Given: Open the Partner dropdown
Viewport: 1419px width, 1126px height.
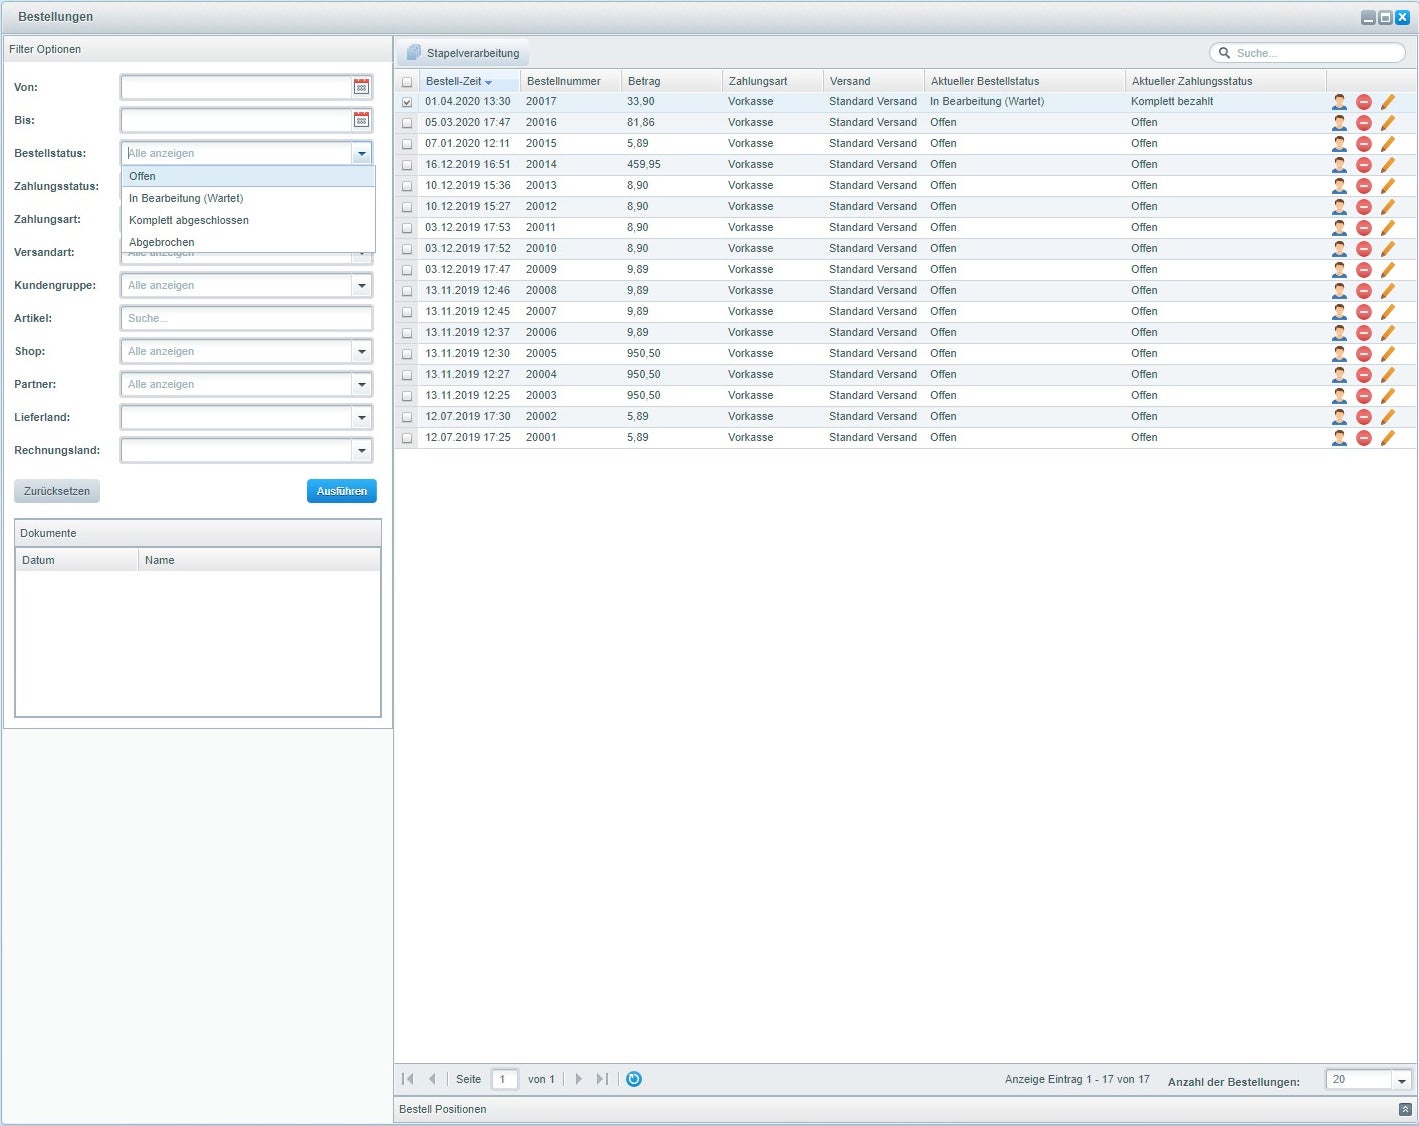Looking at the screenshot, I should point(361,384).
